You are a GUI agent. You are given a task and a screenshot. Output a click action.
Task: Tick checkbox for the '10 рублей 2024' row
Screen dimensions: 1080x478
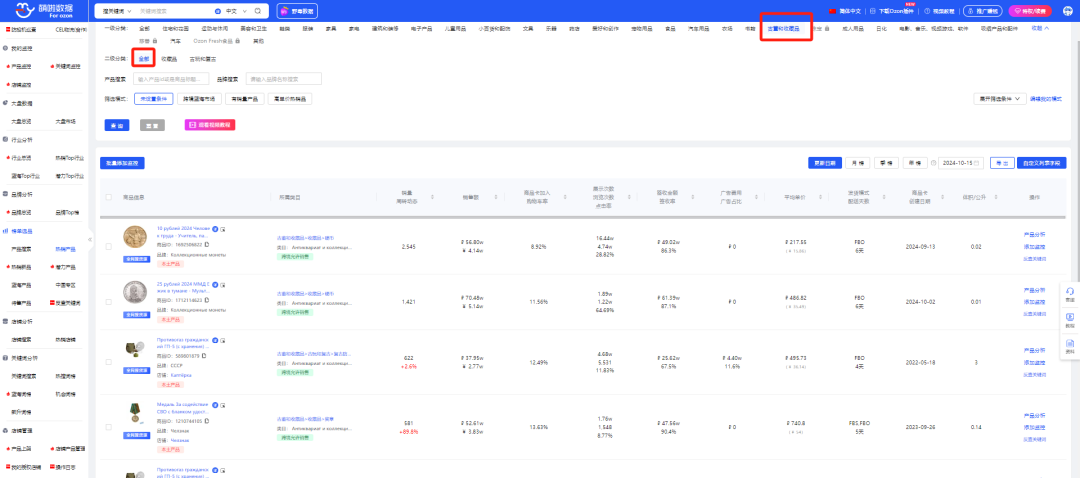(109, 246)
